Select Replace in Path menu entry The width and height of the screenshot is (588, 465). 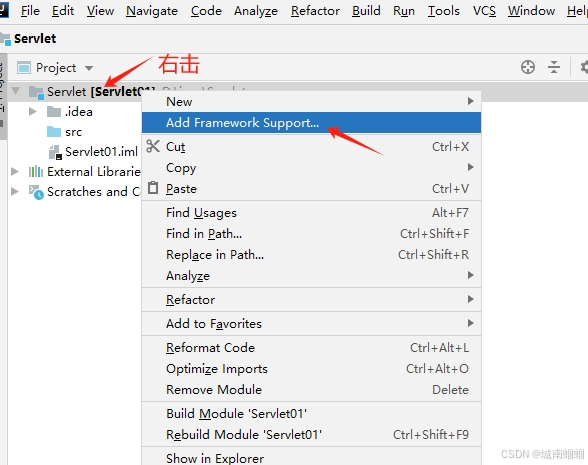click(x=311, y=255)
